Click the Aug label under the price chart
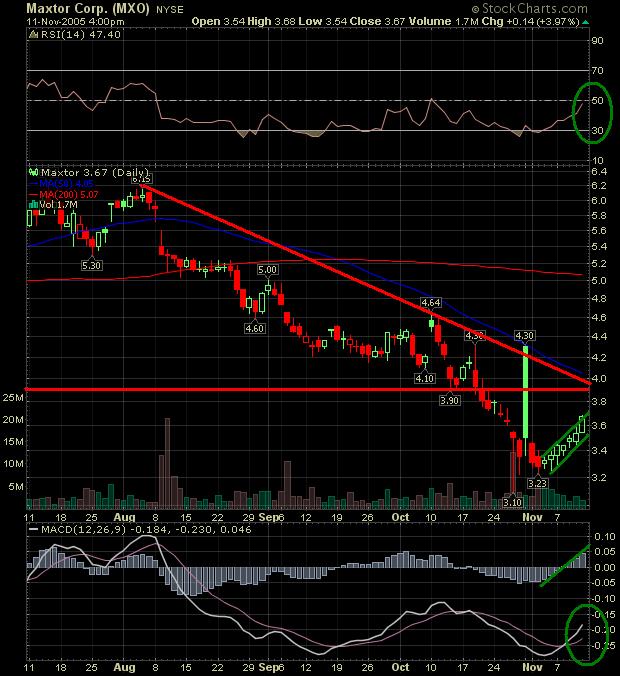620x676 pixels. pos(125,517)
